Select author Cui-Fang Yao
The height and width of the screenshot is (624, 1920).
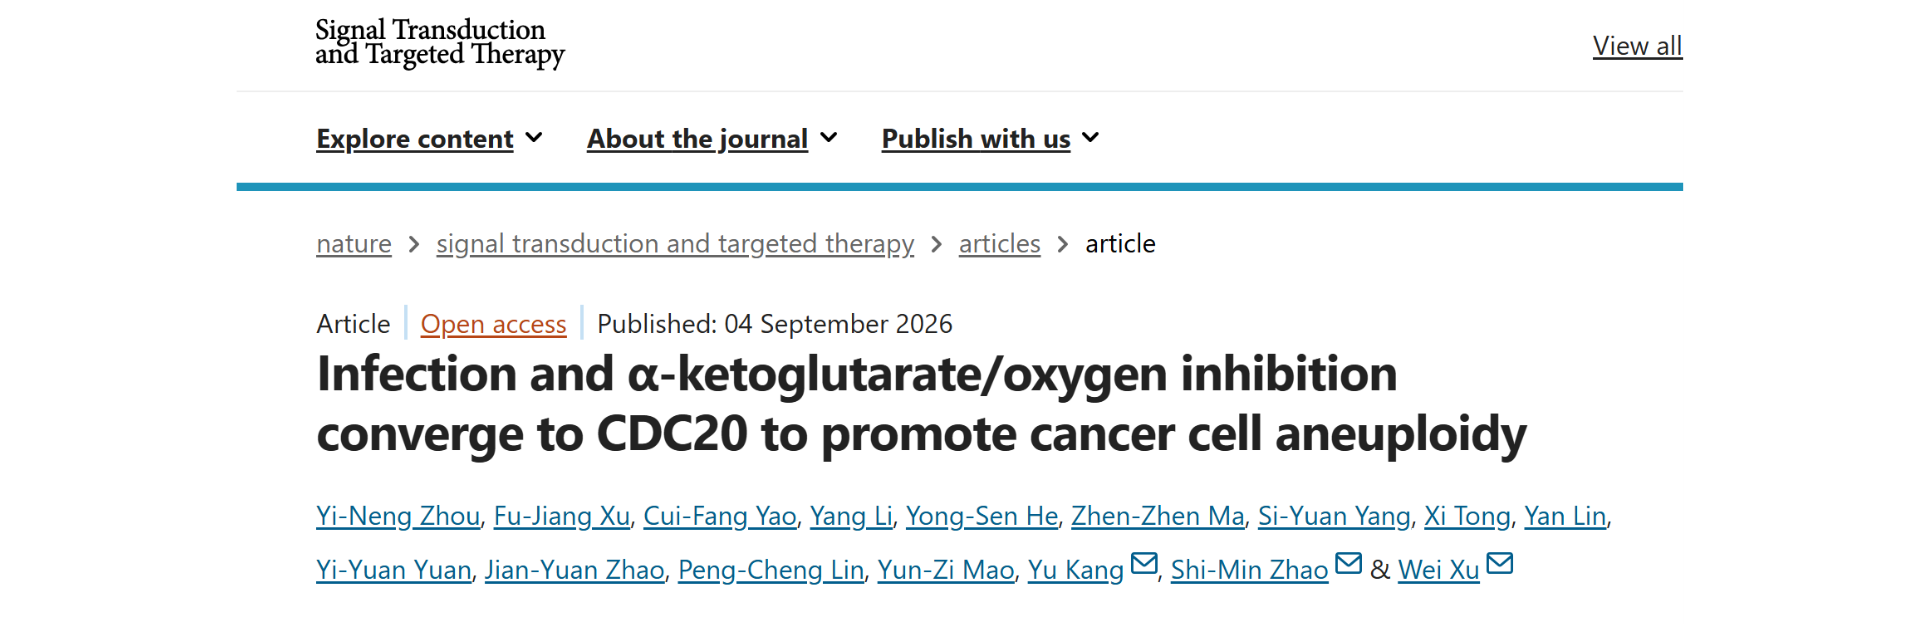[720, 516]
